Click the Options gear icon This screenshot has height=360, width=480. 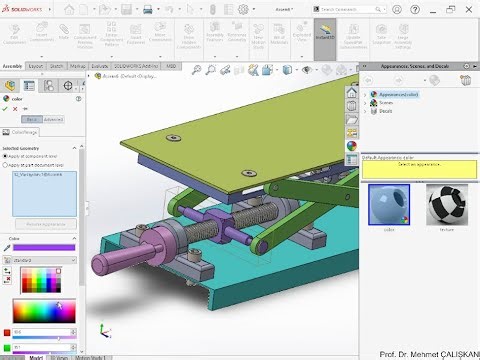pyautogui.click(x=244, y=9)
